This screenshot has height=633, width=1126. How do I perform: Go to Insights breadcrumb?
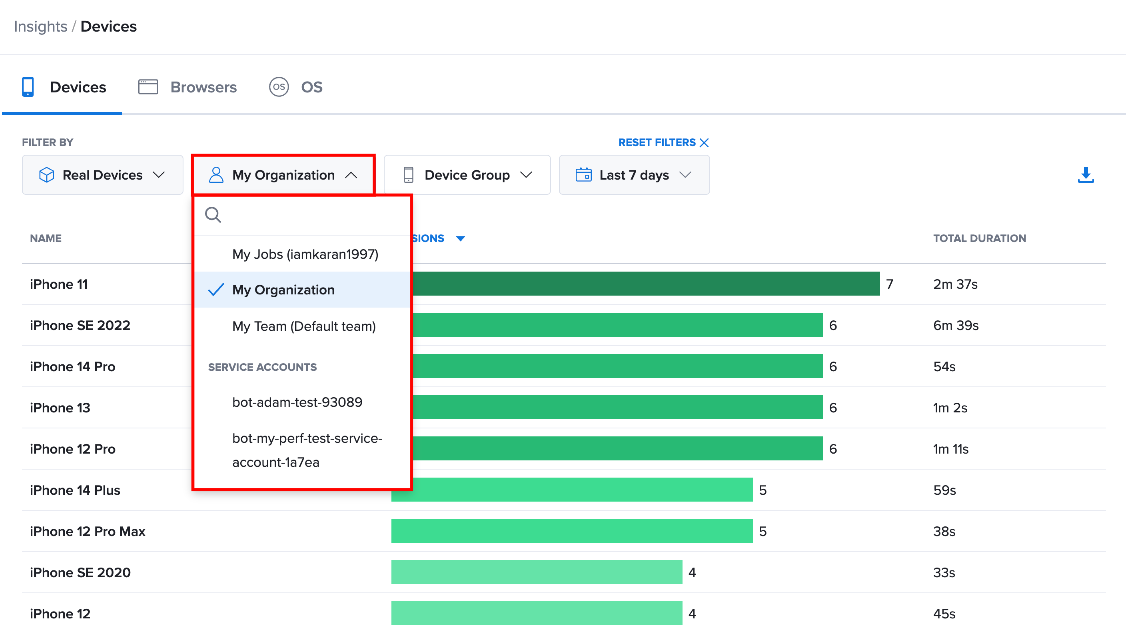(x=40, y=27)
